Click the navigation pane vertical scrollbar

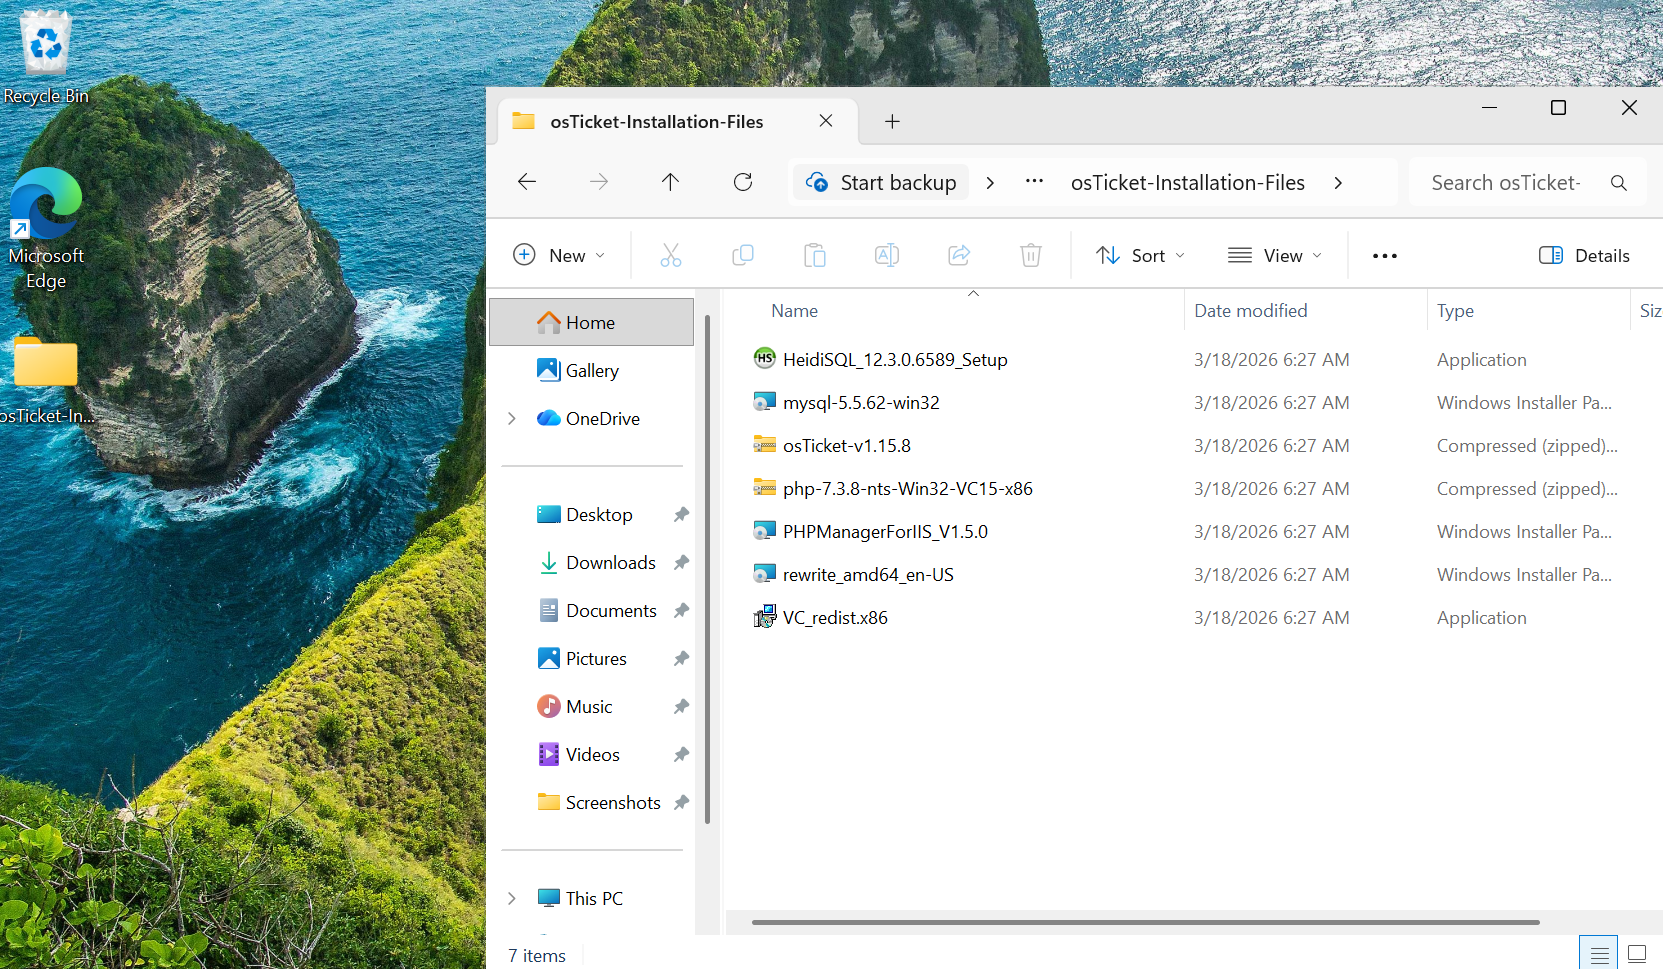[707, 570]
